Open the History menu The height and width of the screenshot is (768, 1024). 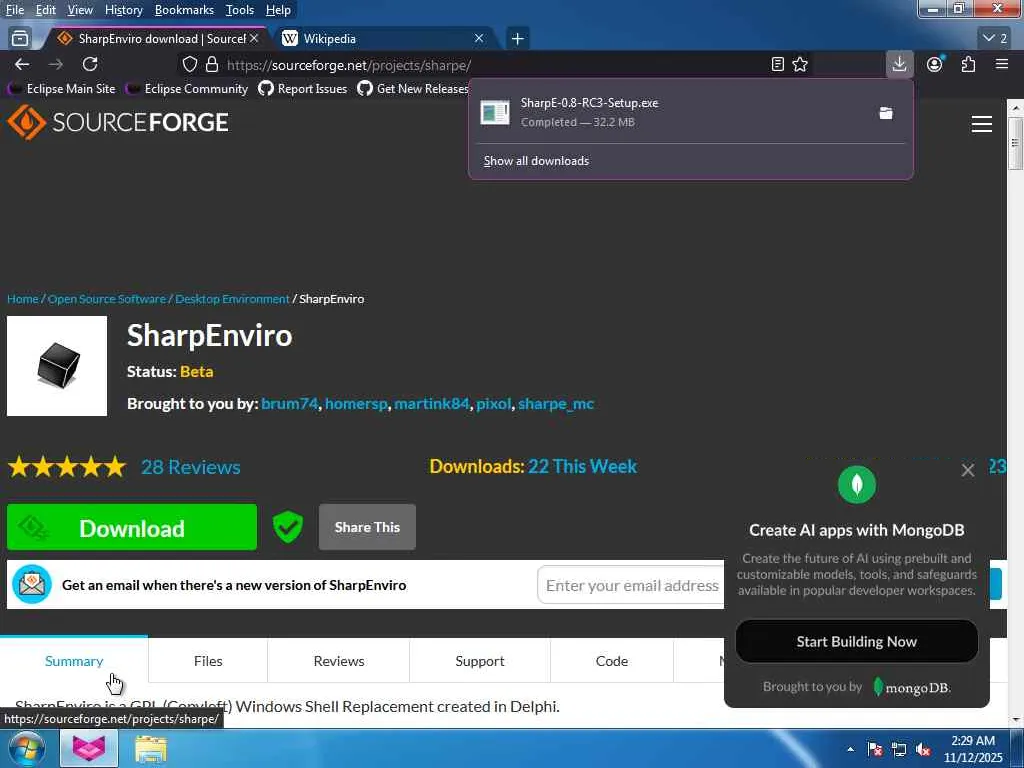click(123, 10)
